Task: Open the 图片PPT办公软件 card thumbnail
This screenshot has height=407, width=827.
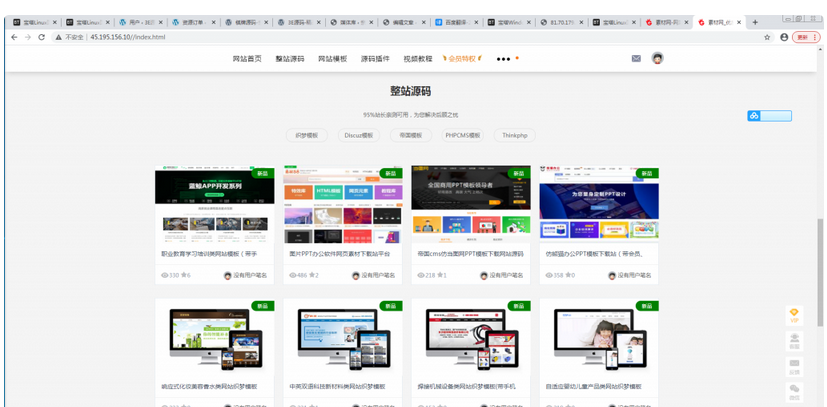Action: point(343,205)
